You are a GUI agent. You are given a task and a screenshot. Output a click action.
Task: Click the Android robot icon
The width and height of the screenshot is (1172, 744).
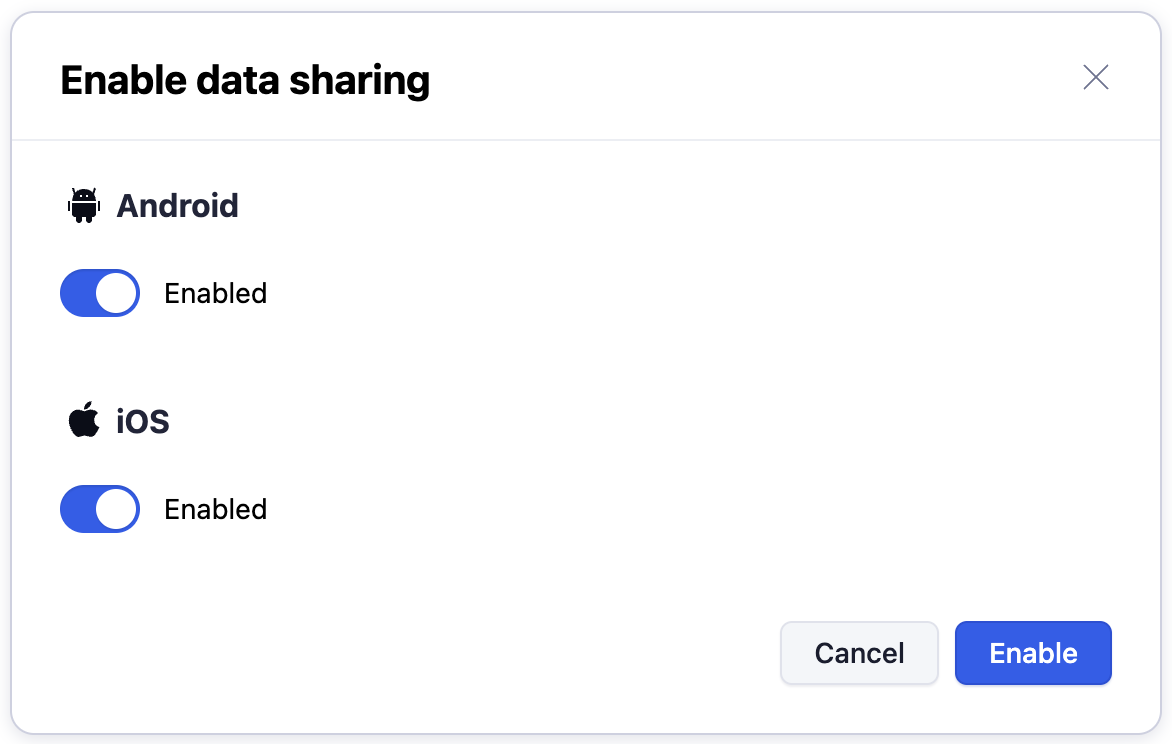[x=84, y=206]
